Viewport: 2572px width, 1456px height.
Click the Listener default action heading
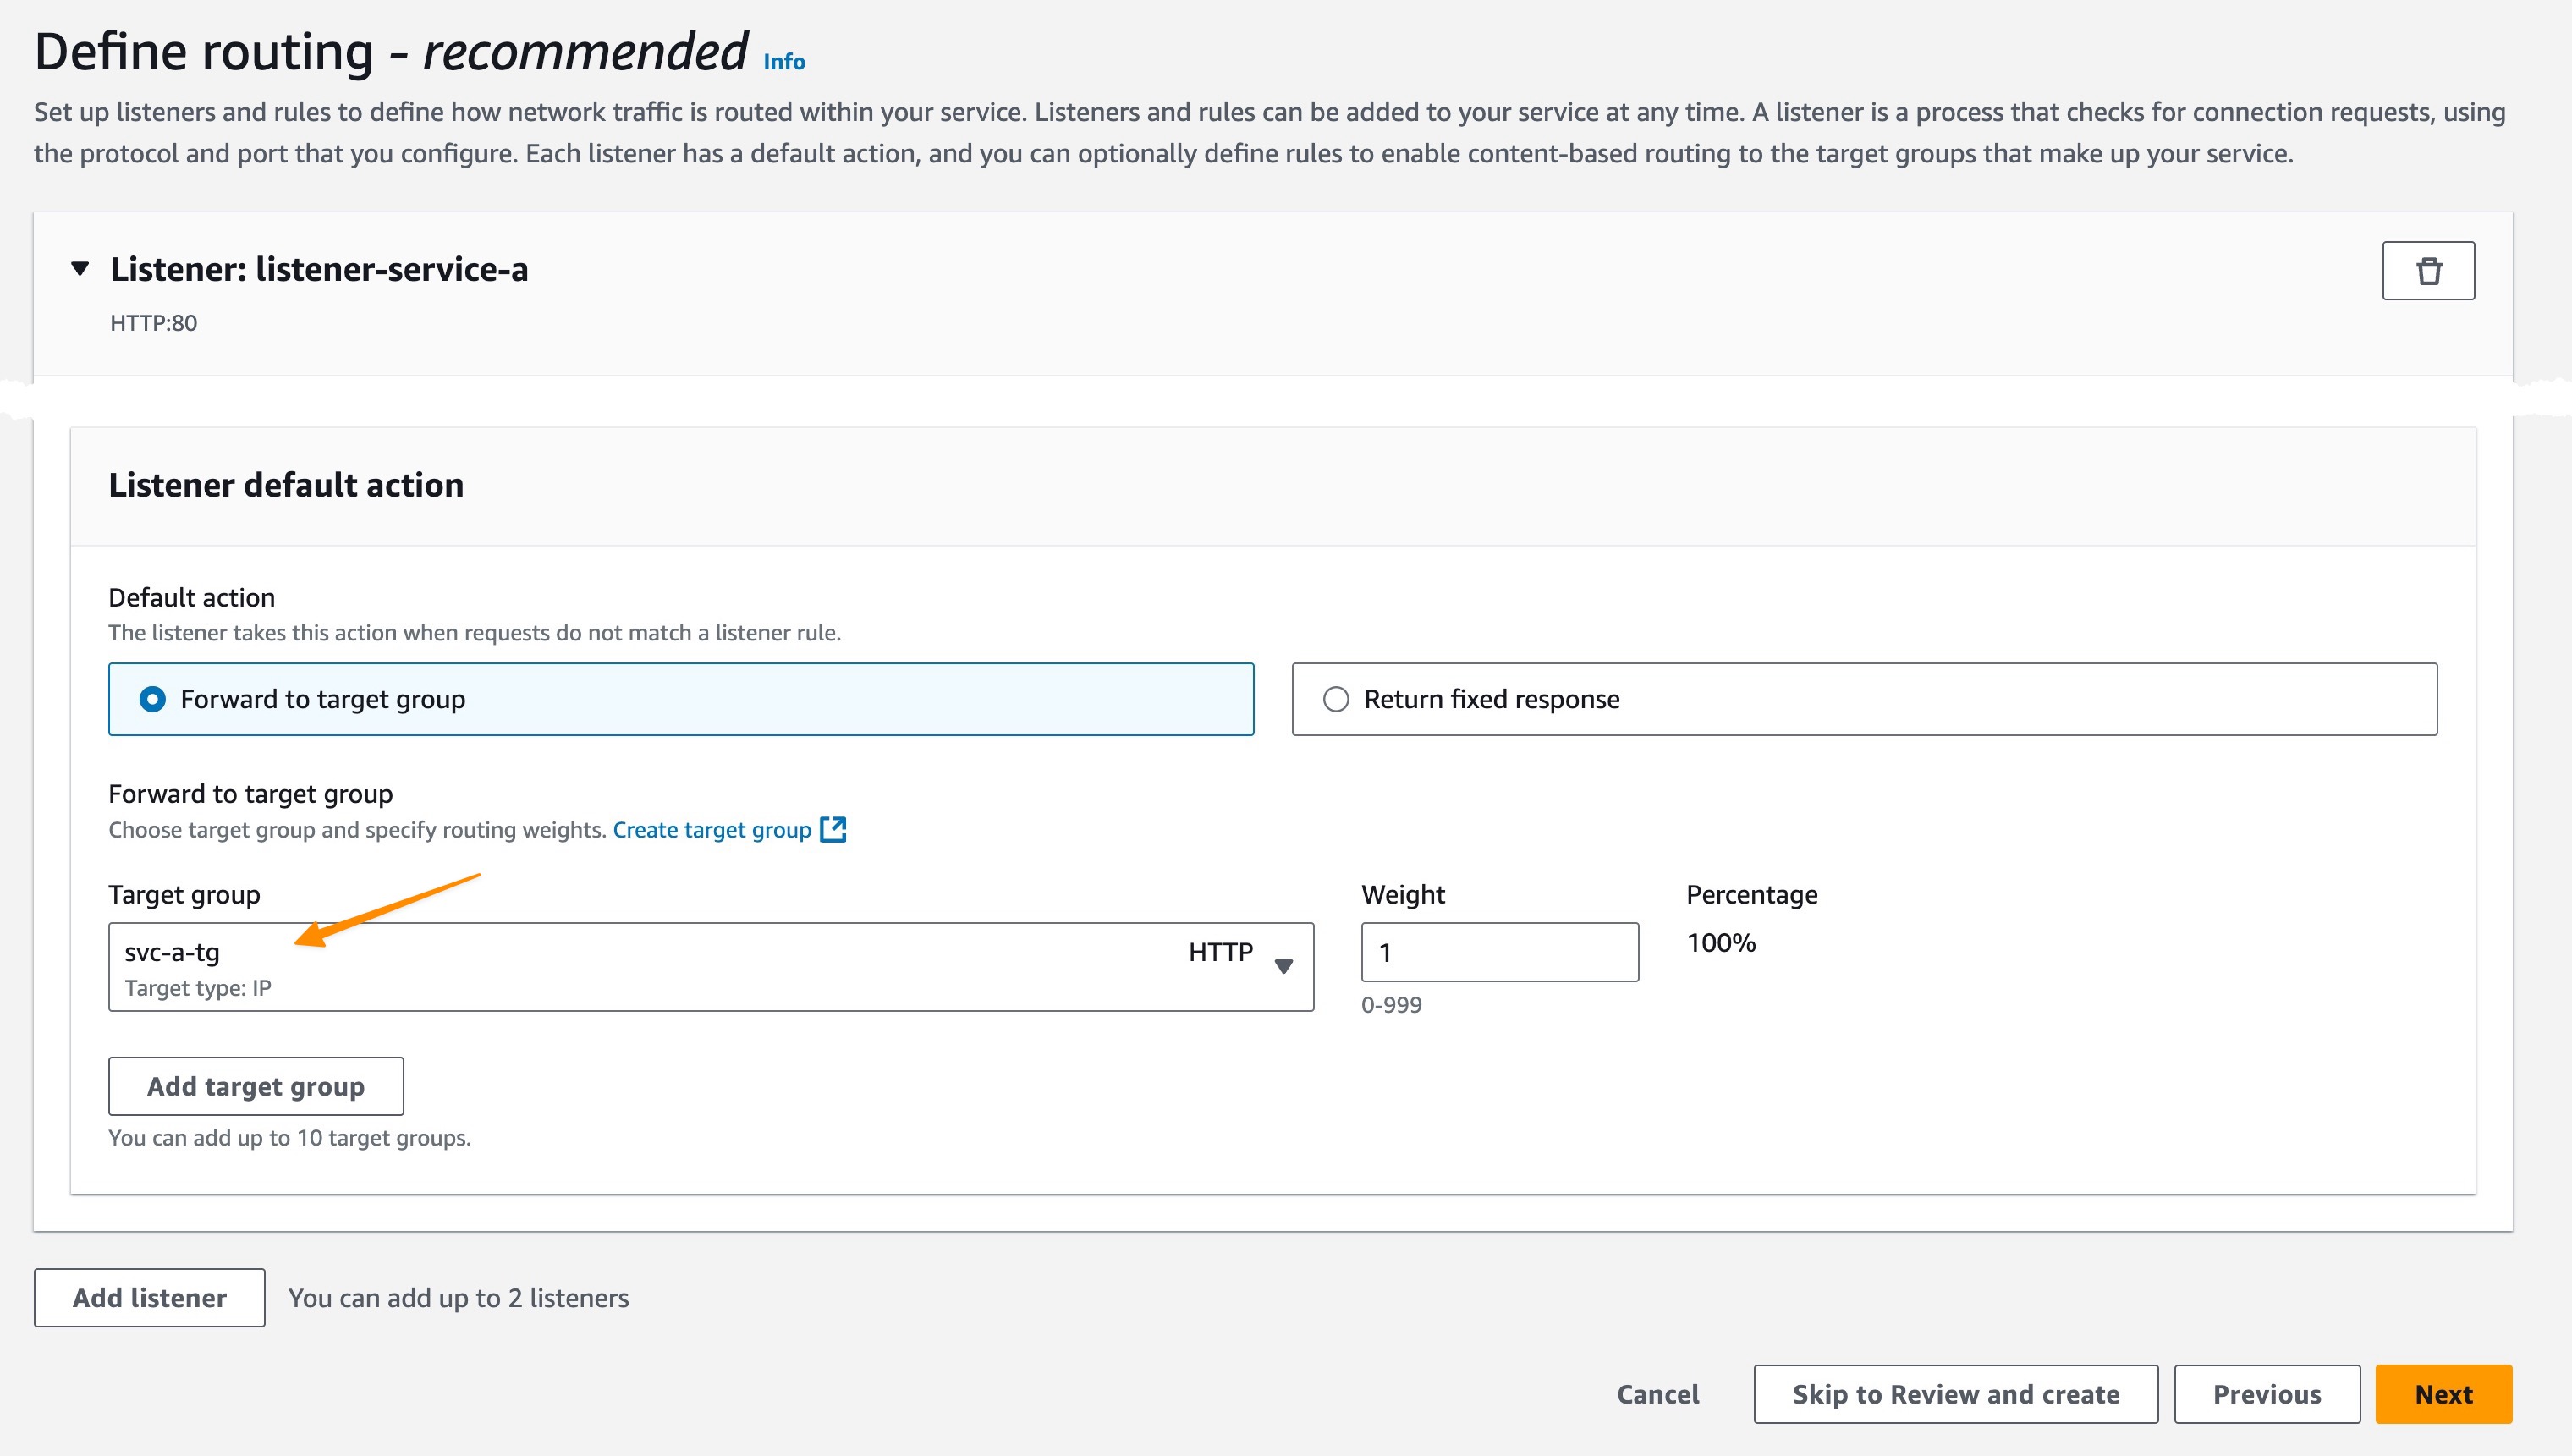coord(286,485)
